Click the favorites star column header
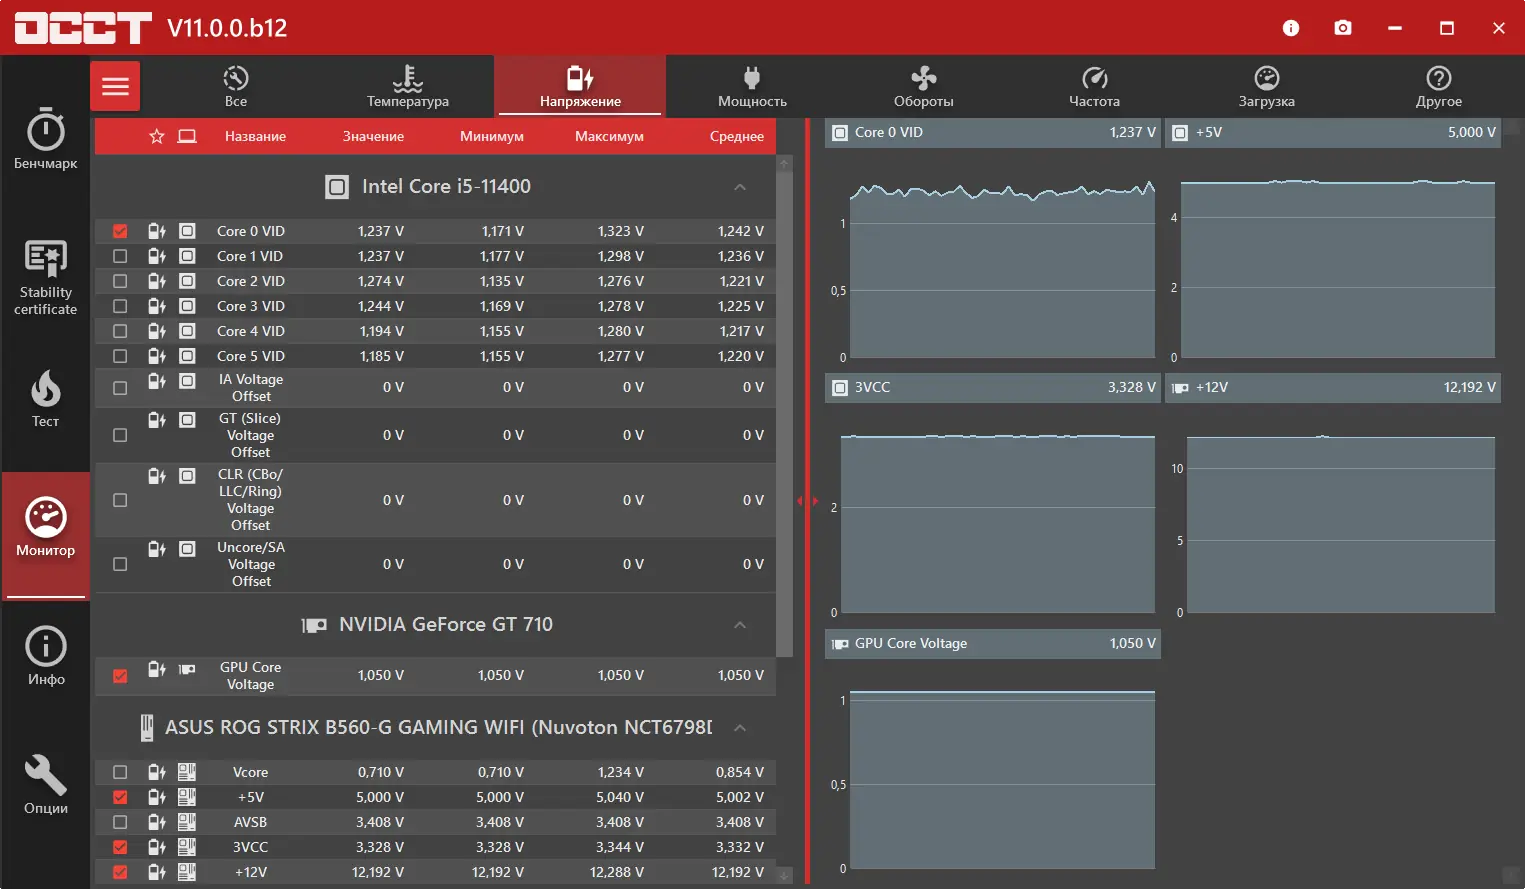The height and width of the screenshot is (889, 1525). [x=157, y=136]
